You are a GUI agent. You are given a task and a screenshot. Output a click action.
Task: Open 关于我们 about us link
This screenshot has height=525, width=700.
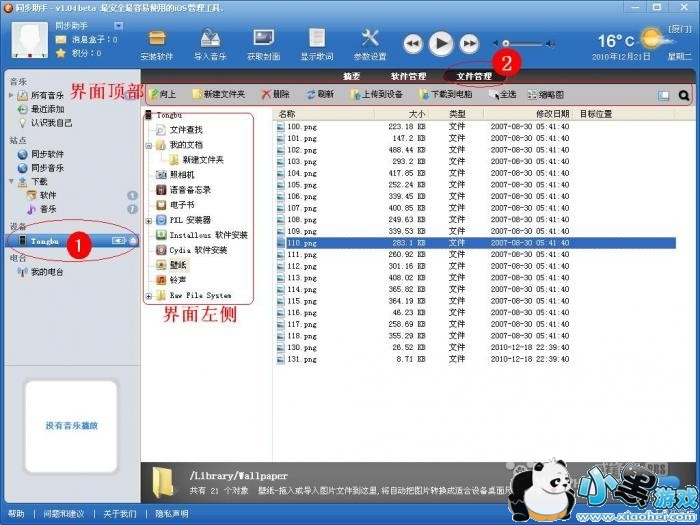tap(120, 514)
